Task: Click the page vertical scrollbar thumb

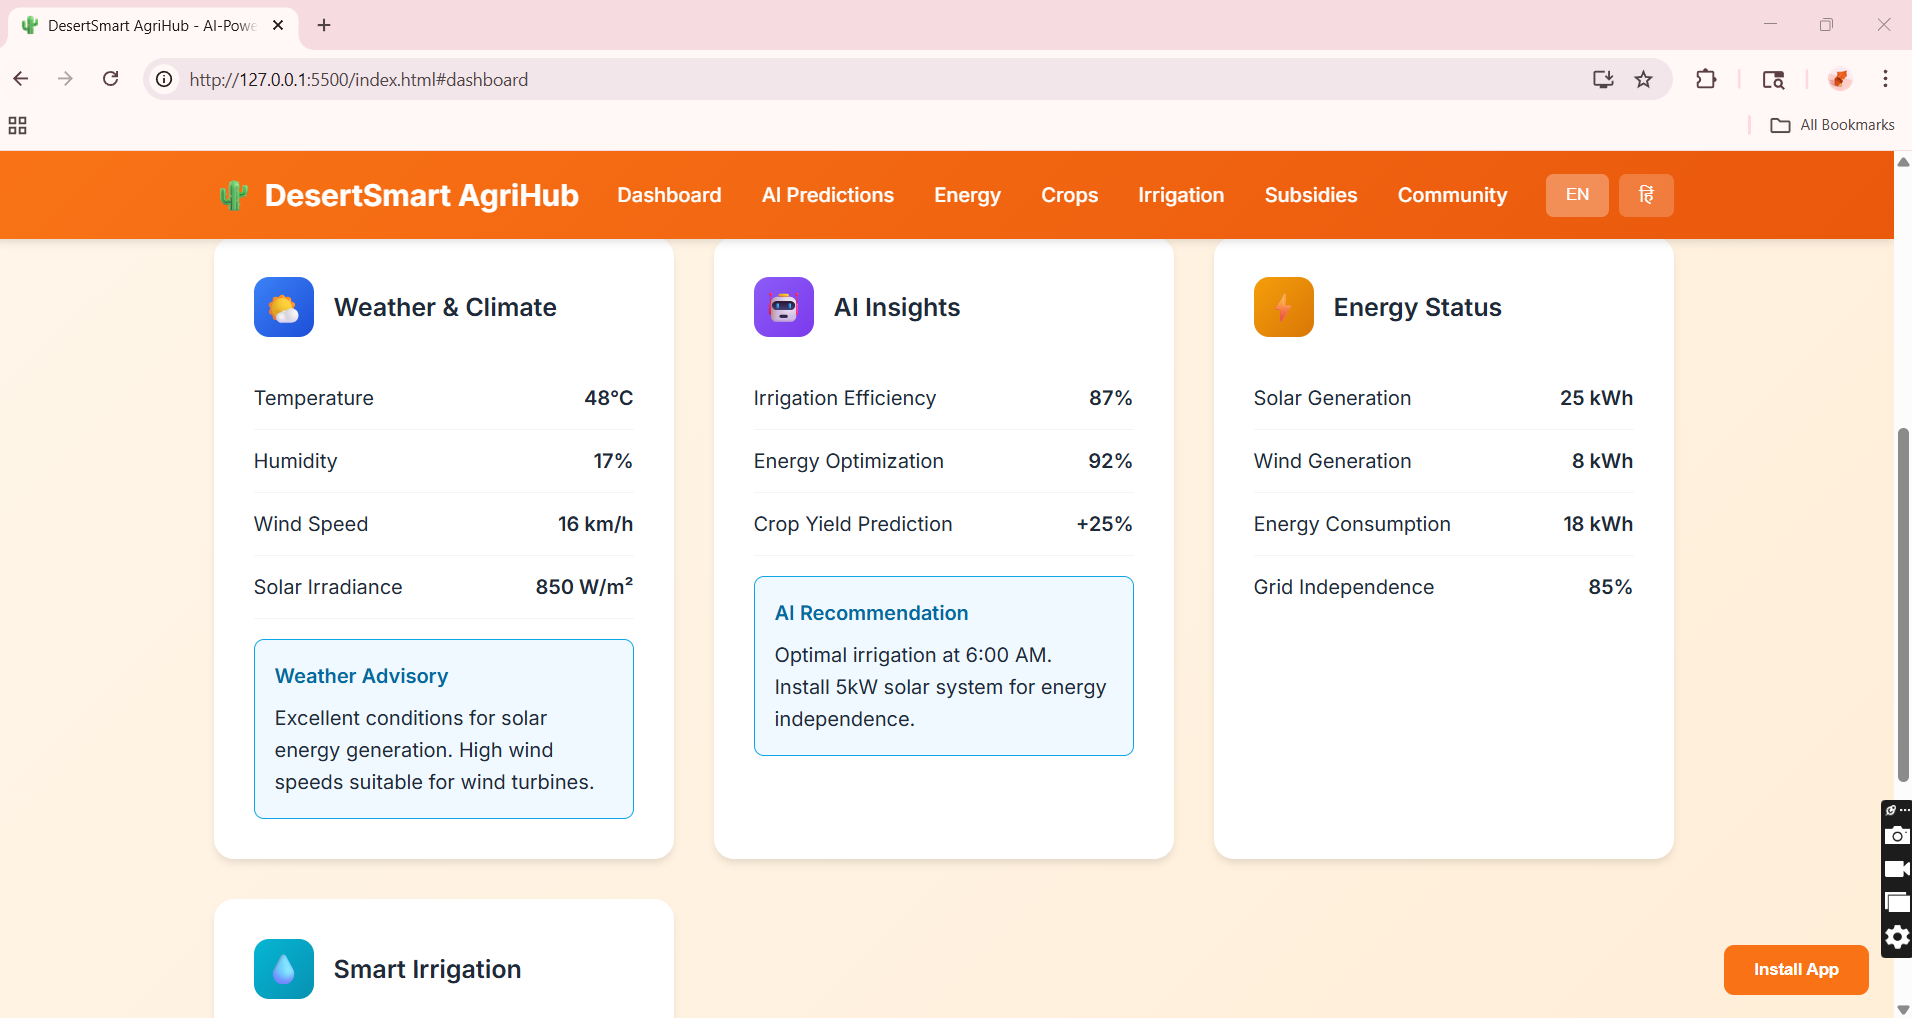Action: point(1903,605)
